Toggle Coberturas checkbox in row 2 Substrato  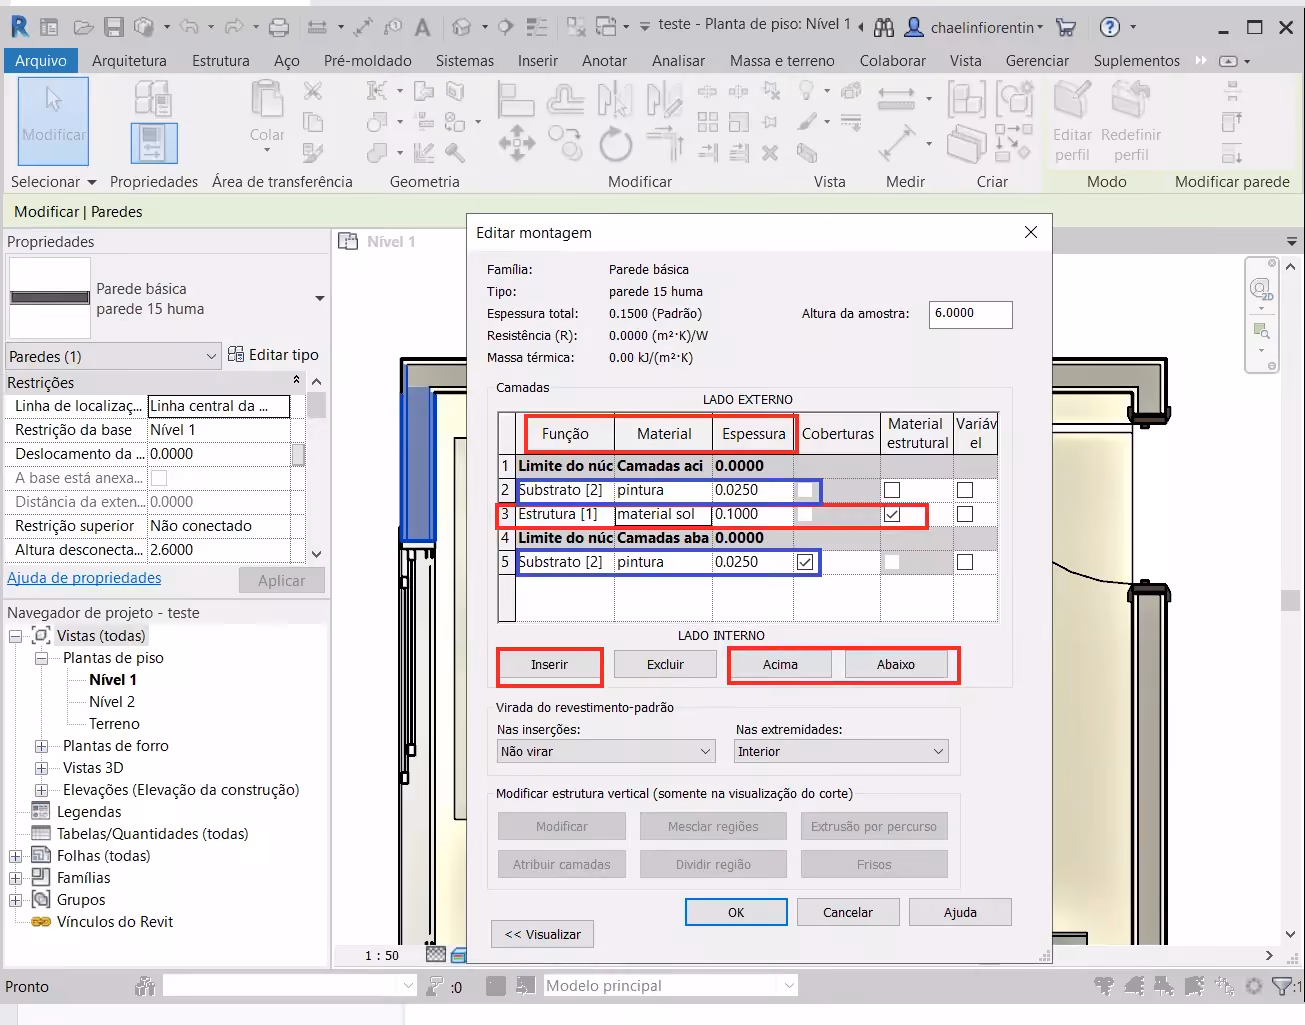pos(805,490)
